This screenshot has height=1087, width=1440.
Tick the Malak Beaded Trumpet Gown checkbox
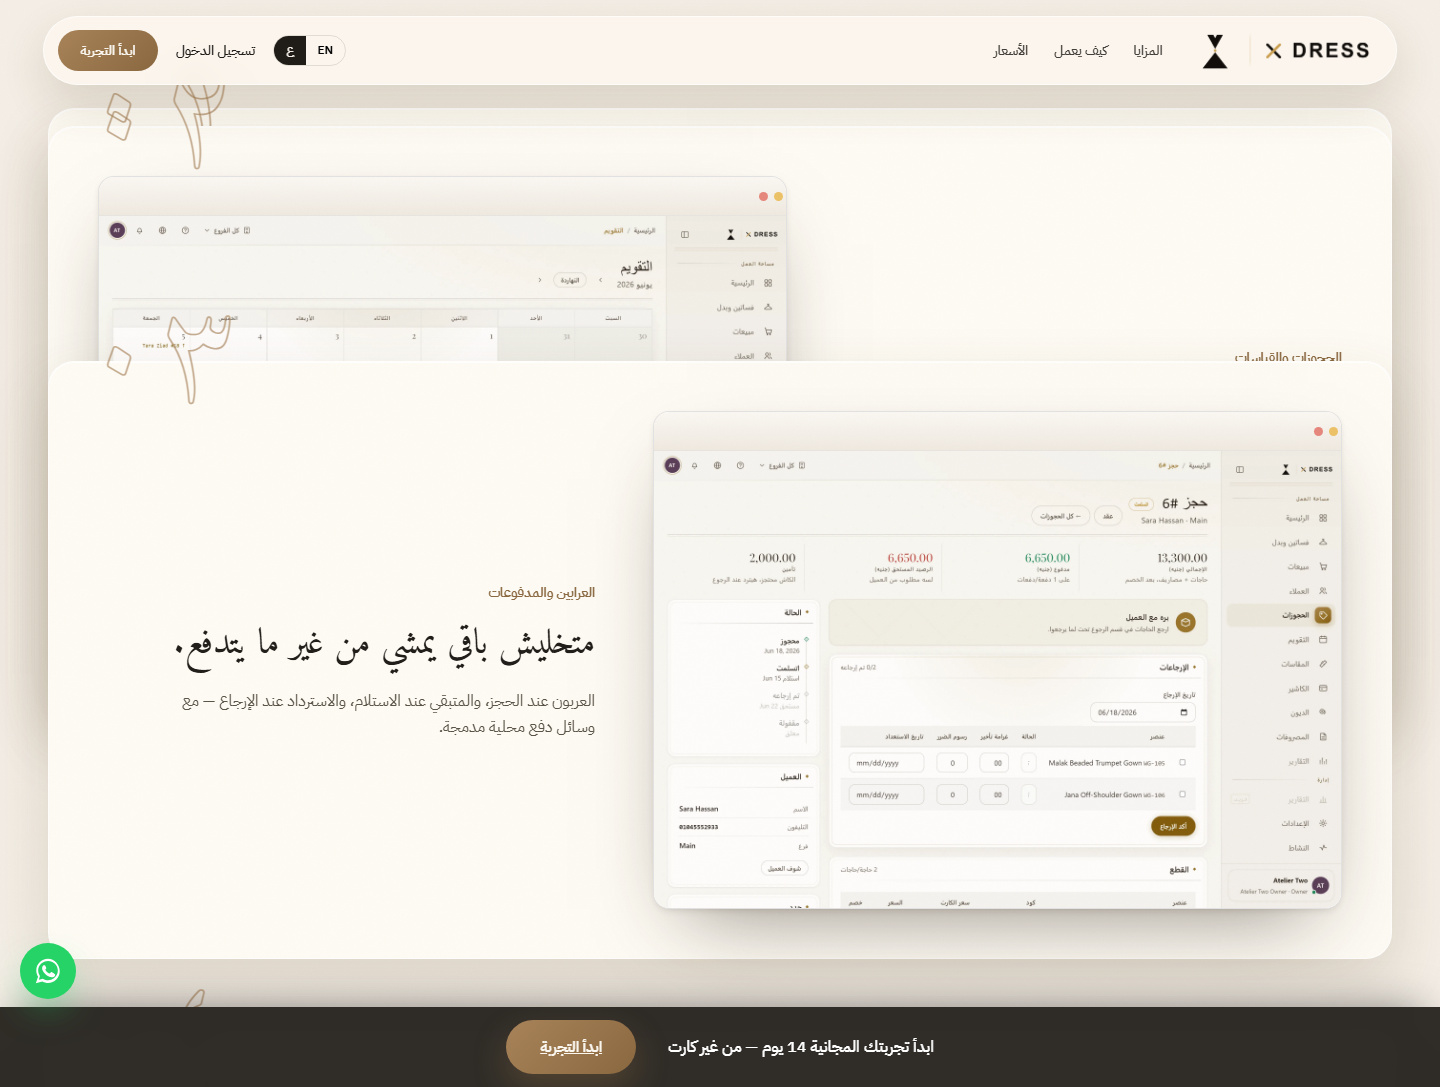tap(1182, 762)
